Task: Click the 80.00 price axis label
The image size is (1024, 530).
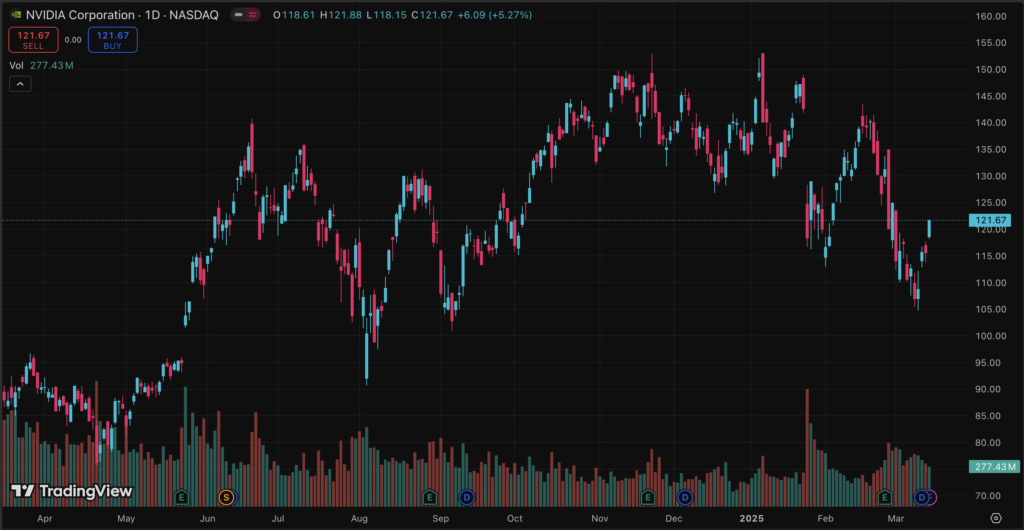Action: 989,443
